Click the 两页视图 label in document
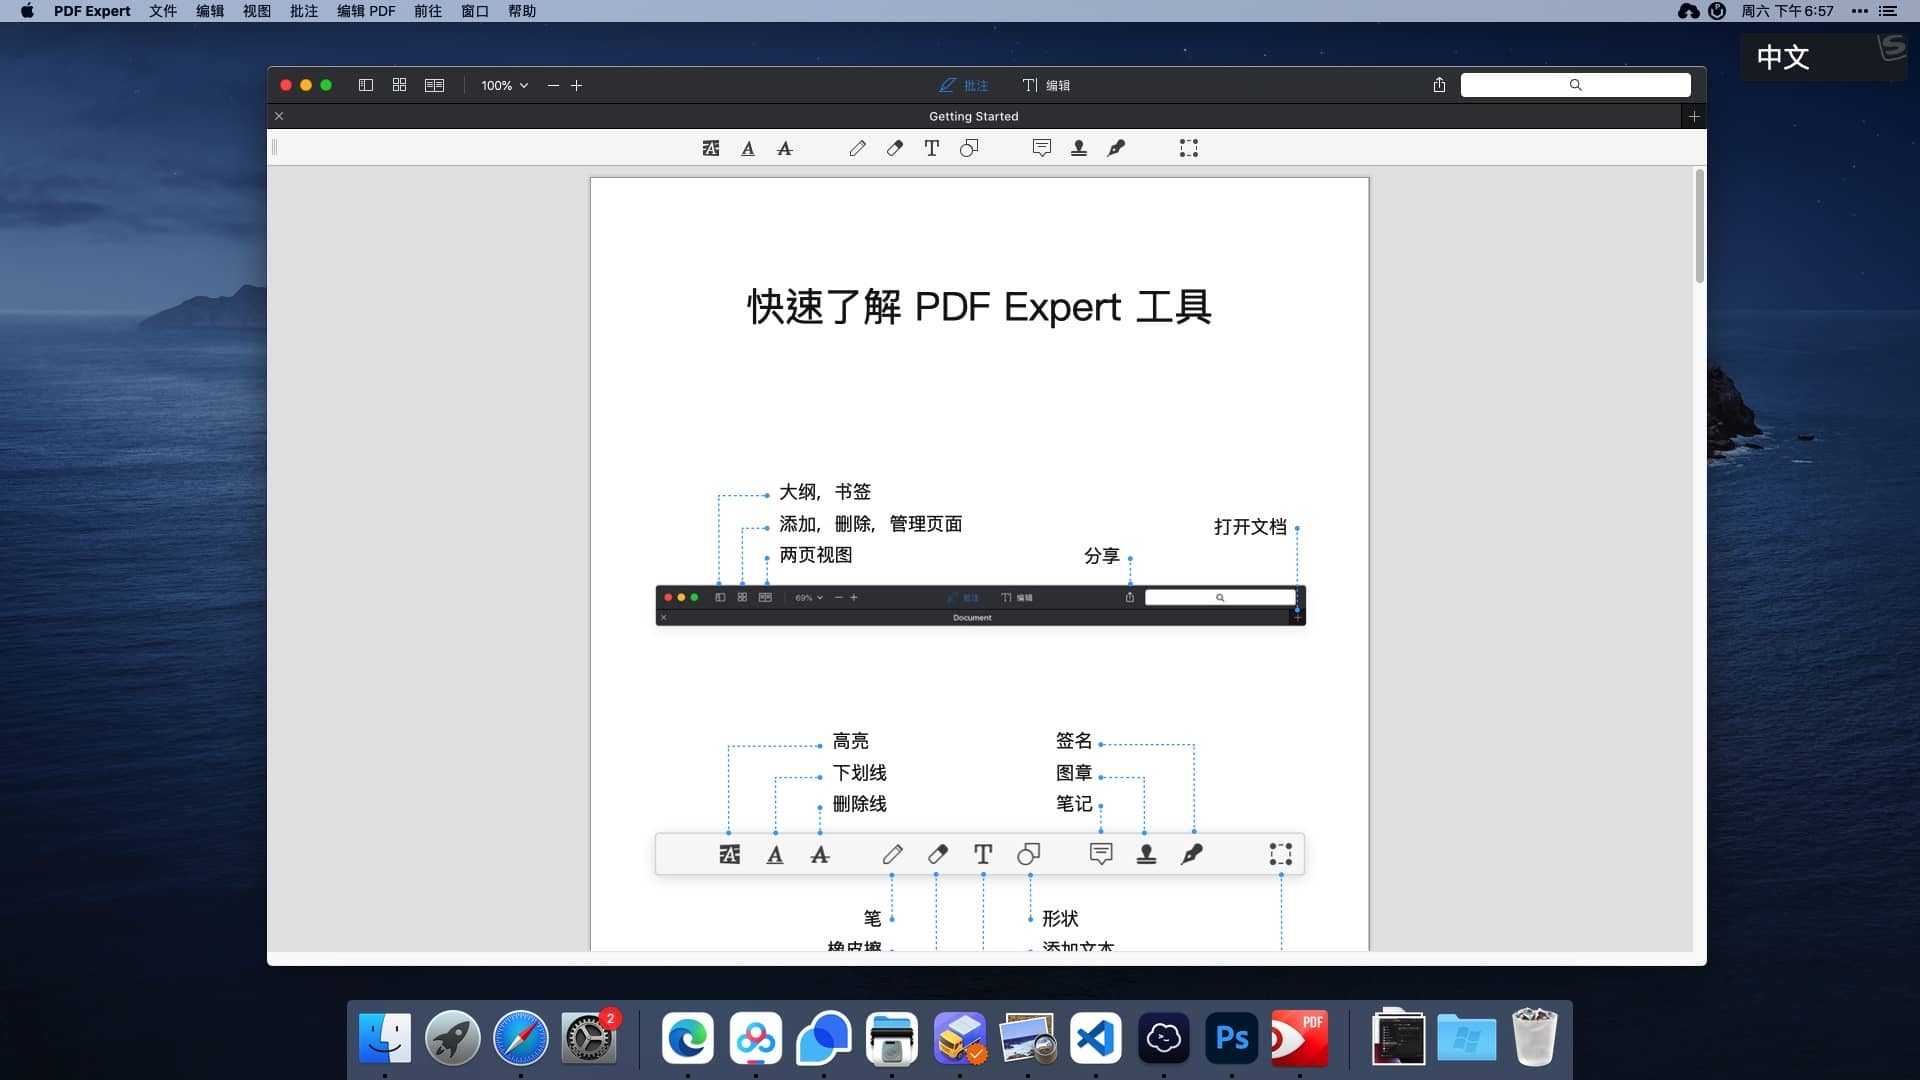Image resolution: width=1920 pixels, height=1080 pixels. coord(816,555)
